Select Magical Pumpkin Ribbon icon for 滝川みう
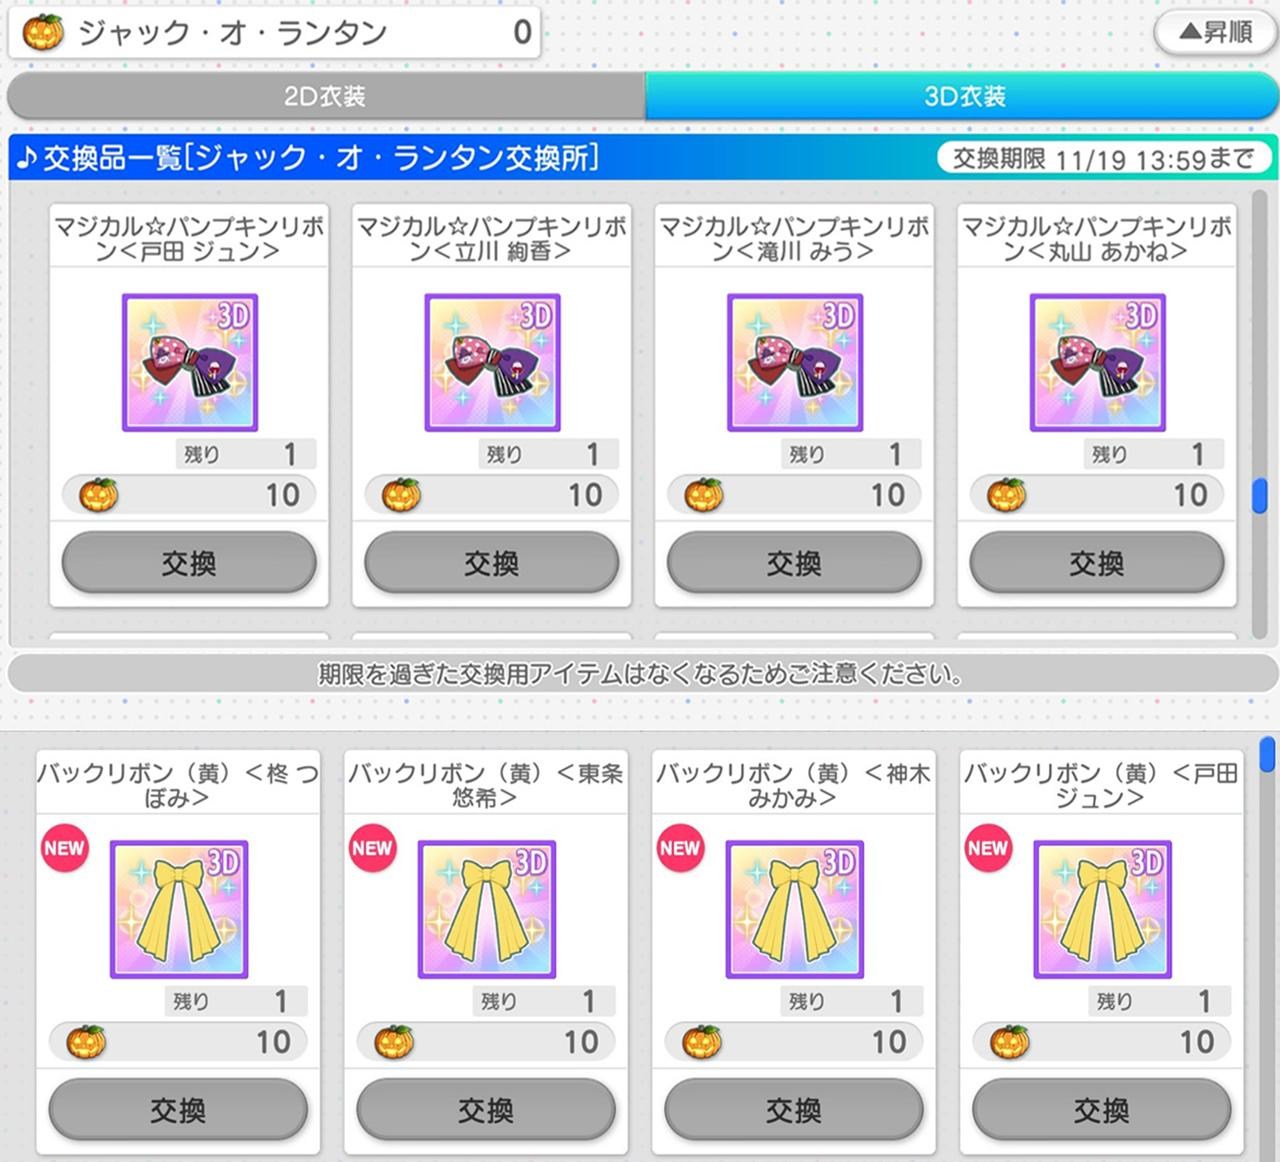 tap(795, 363)
